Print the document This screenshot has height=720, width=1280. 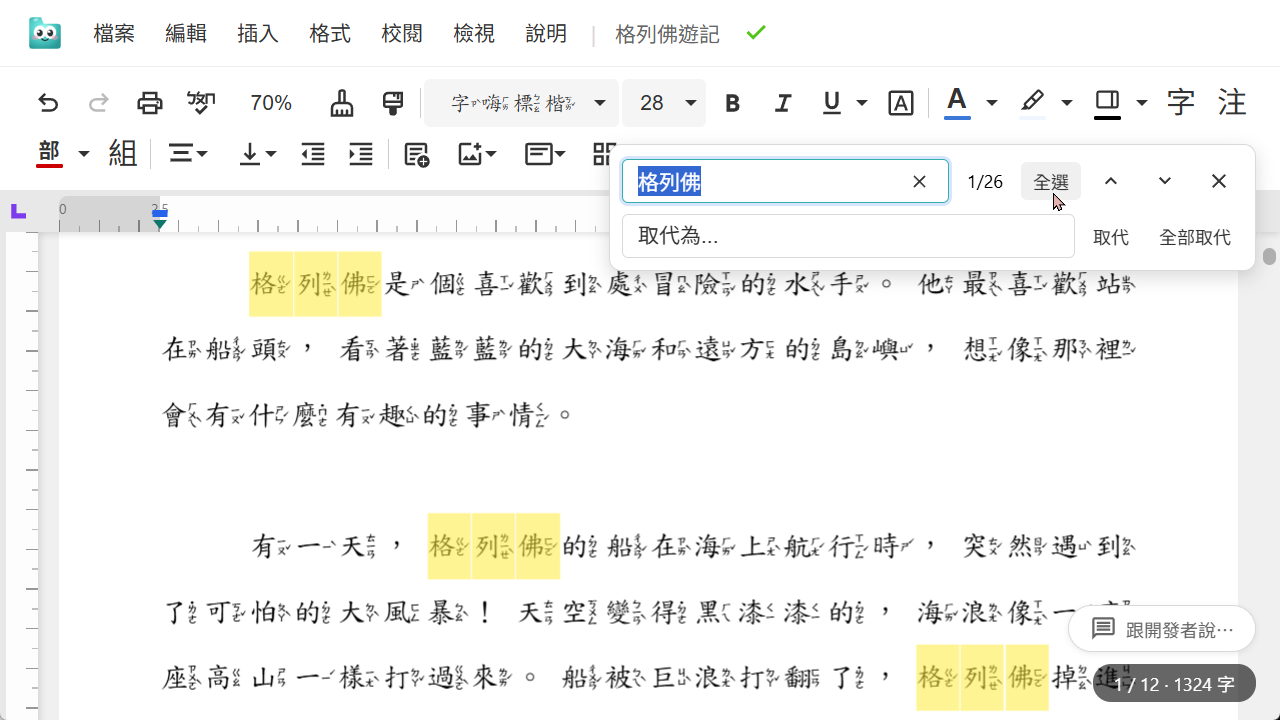(x=149, y=103)
